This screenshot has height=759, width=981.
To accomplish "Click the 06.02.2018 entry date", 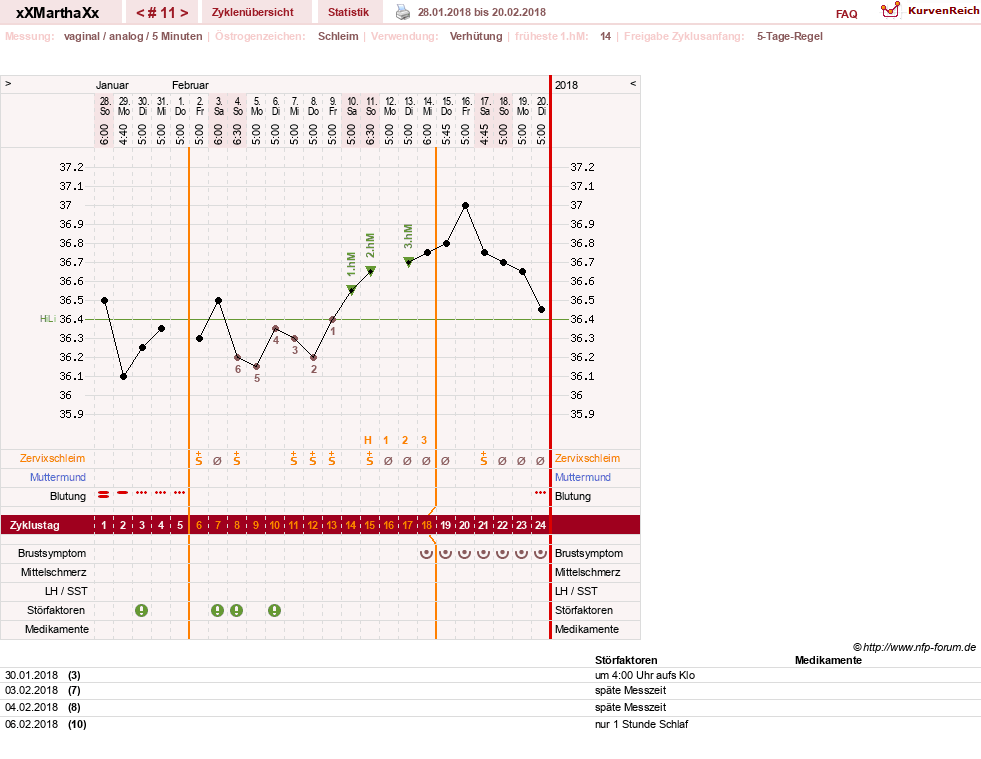I will coord(31,724).
